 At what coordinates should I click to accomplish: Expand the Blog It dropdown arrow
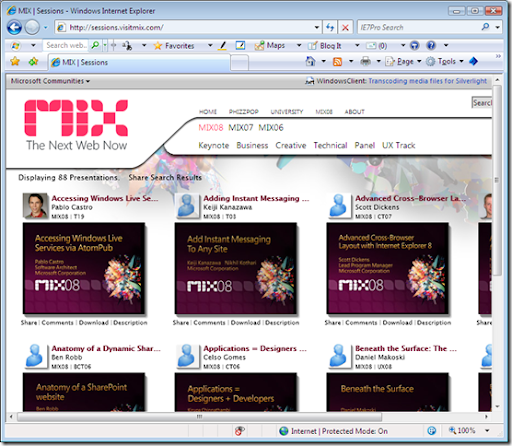(x=357, y=45)
